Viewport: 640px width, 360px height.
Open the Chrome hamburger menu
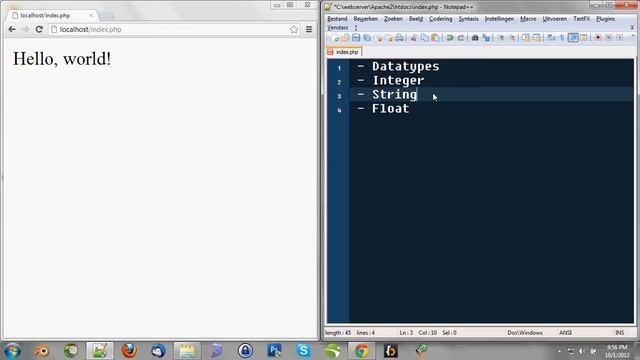pyautogui.click(x=309, y=29)
